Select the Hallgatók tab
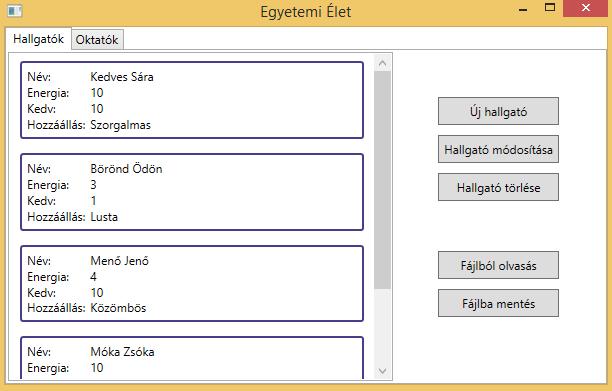612x391 pixels. (x=38, y=39)
